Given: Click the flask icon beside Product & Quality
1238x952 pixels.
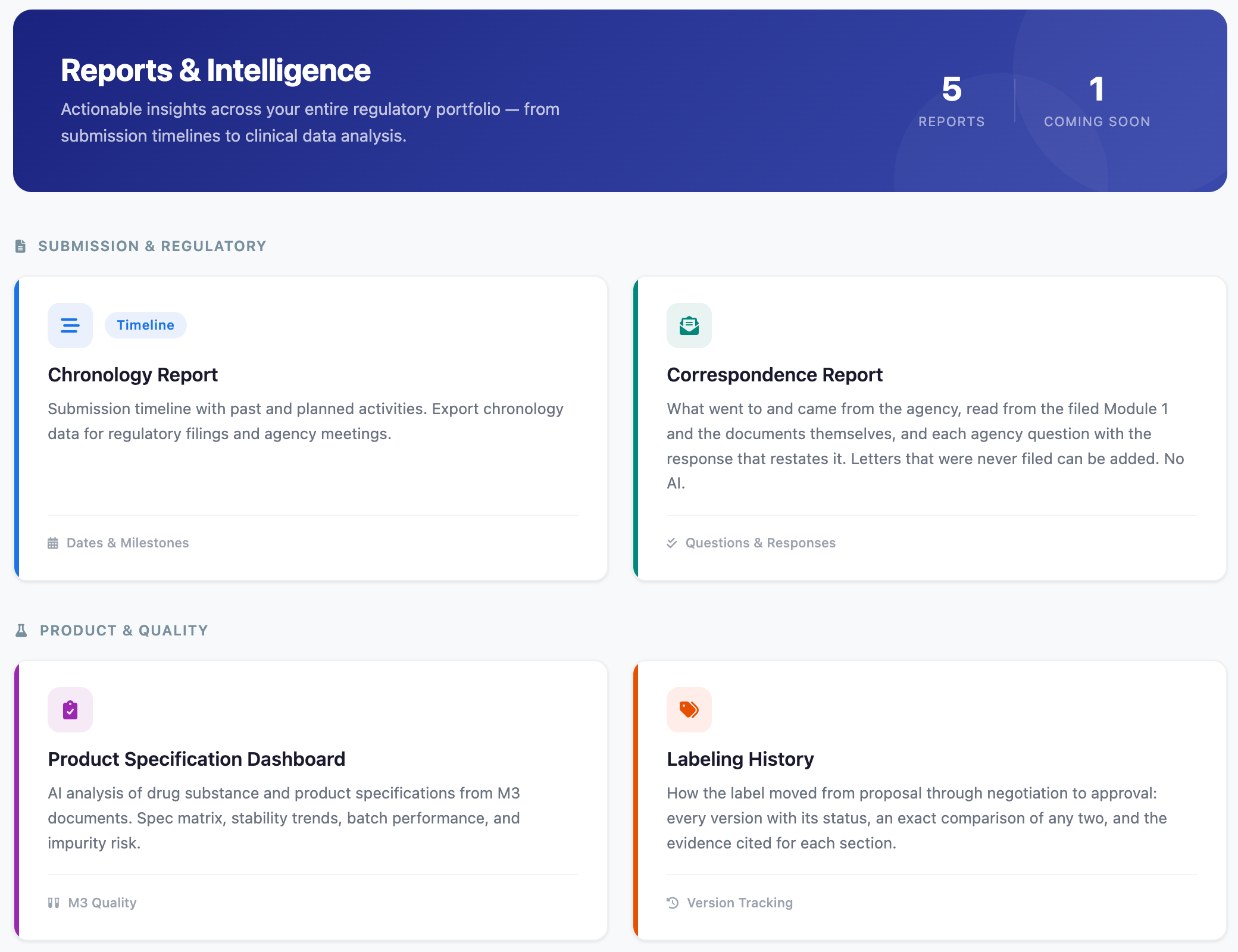Looking at the screenshot, I should [x=21, y=630].
